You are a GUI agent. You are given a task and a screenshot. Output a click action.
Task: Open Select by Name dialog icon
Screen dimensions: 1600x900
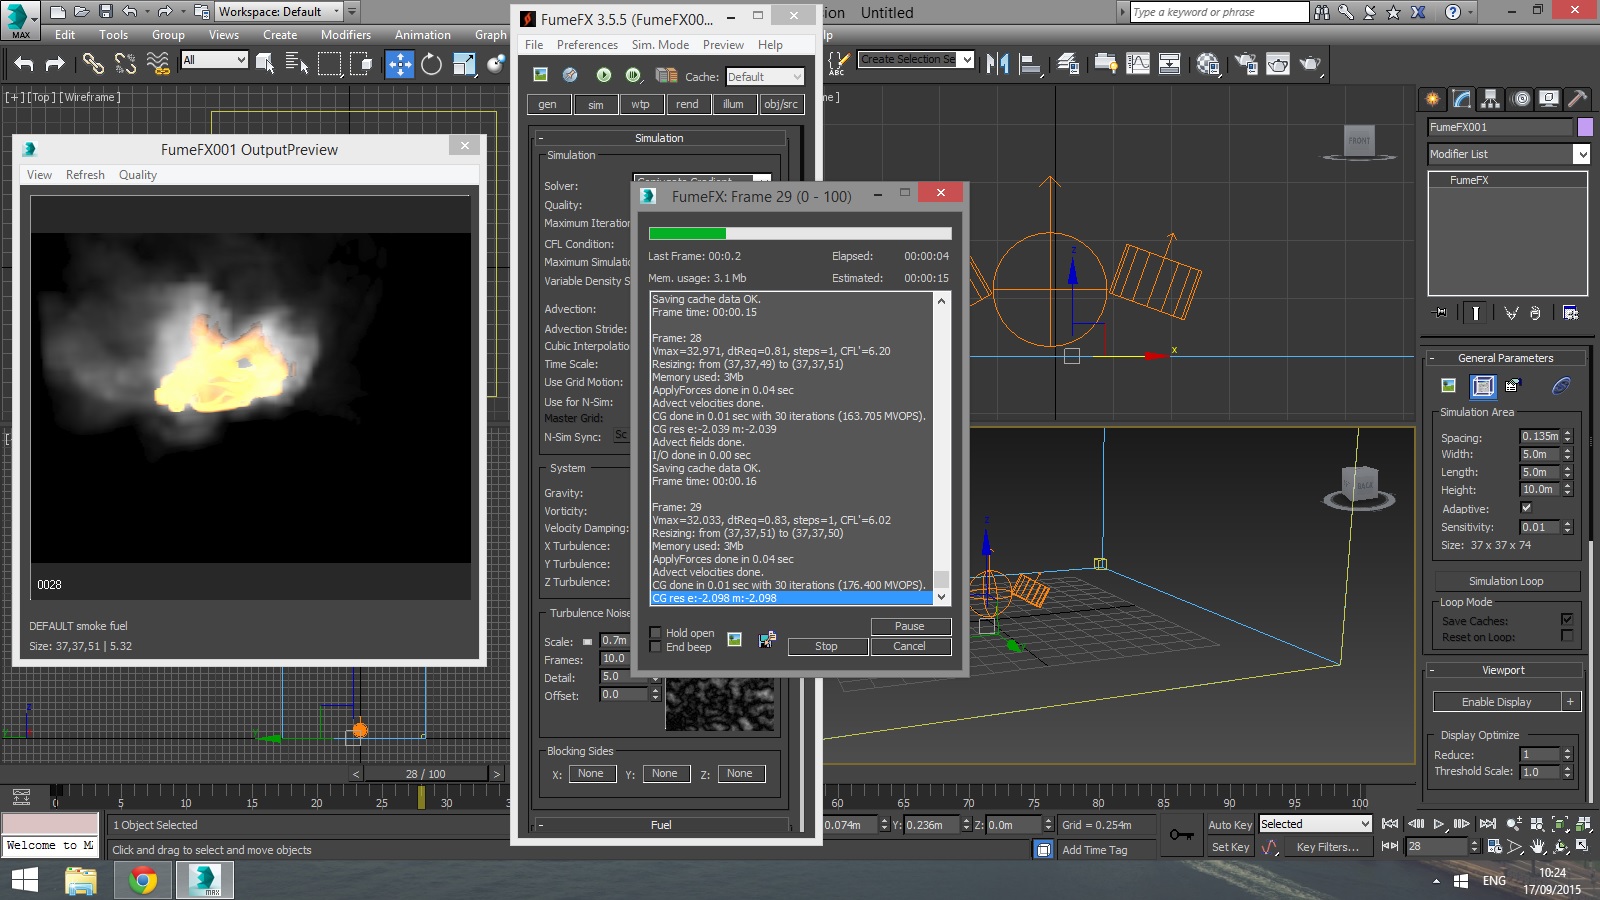click(297, 64)
